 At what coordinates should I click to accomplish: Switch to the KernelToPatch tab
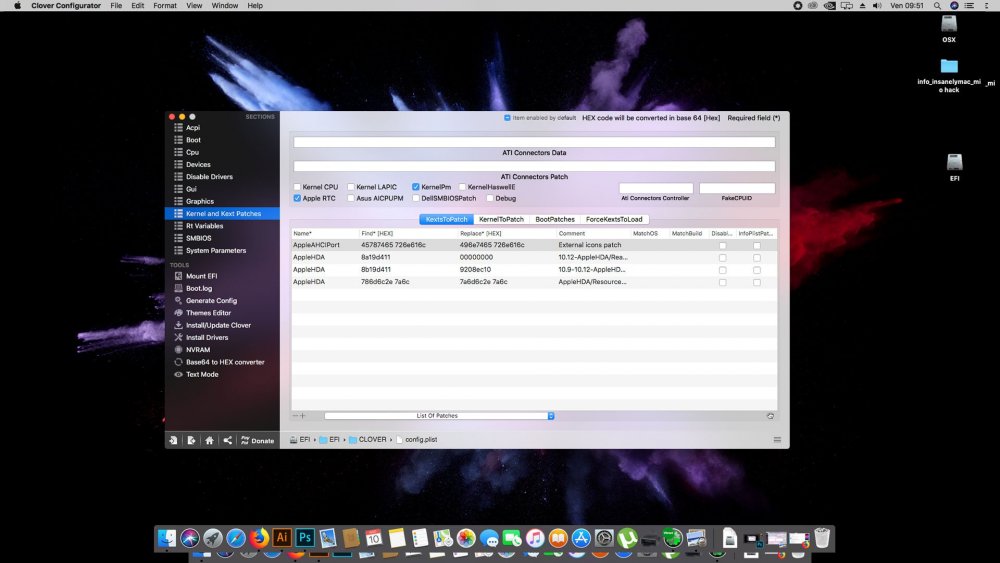(x=501, y=219)
